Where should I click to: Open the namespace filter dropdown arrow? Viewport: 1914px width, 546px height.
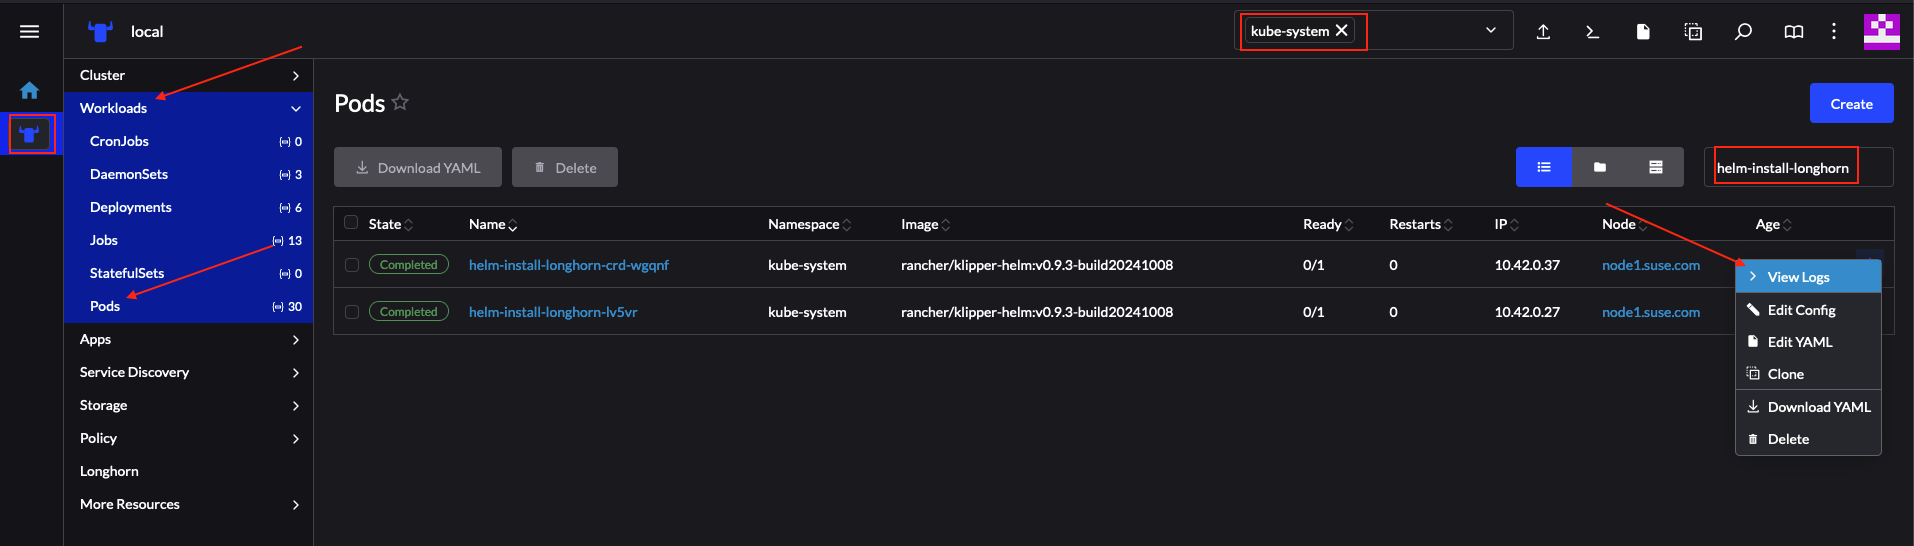click(1490, 31)
